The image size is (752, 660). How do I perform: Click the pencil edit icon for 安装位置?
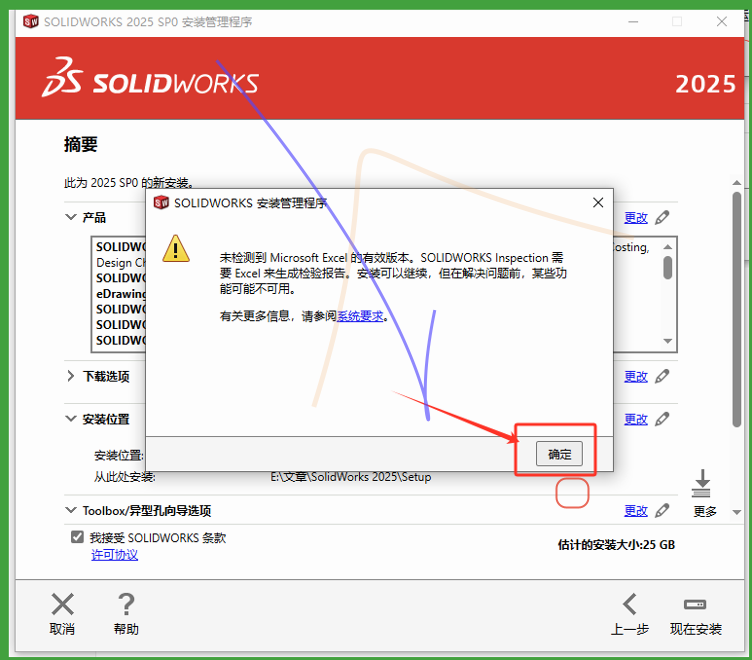(662, 419)
